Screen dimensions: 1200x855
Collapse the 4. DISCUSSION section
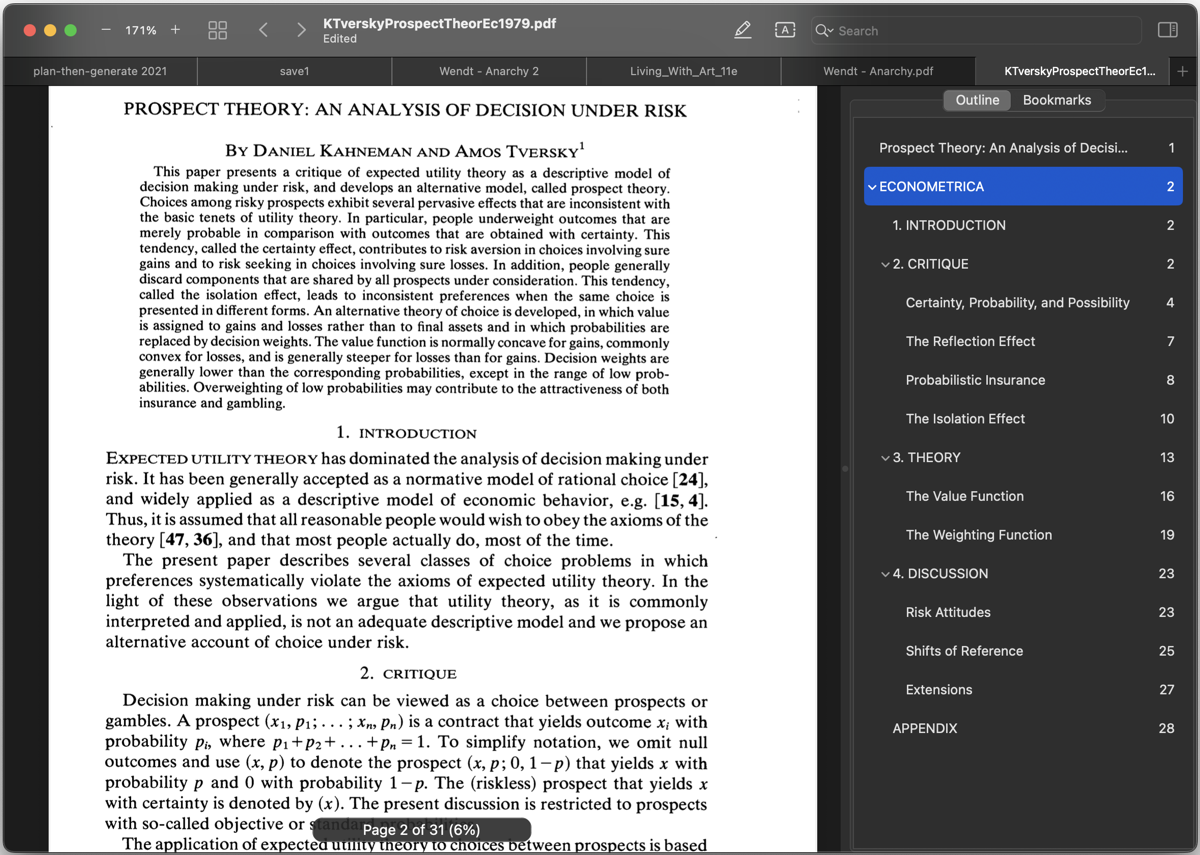pyautogui.click(x=885, y=574)
